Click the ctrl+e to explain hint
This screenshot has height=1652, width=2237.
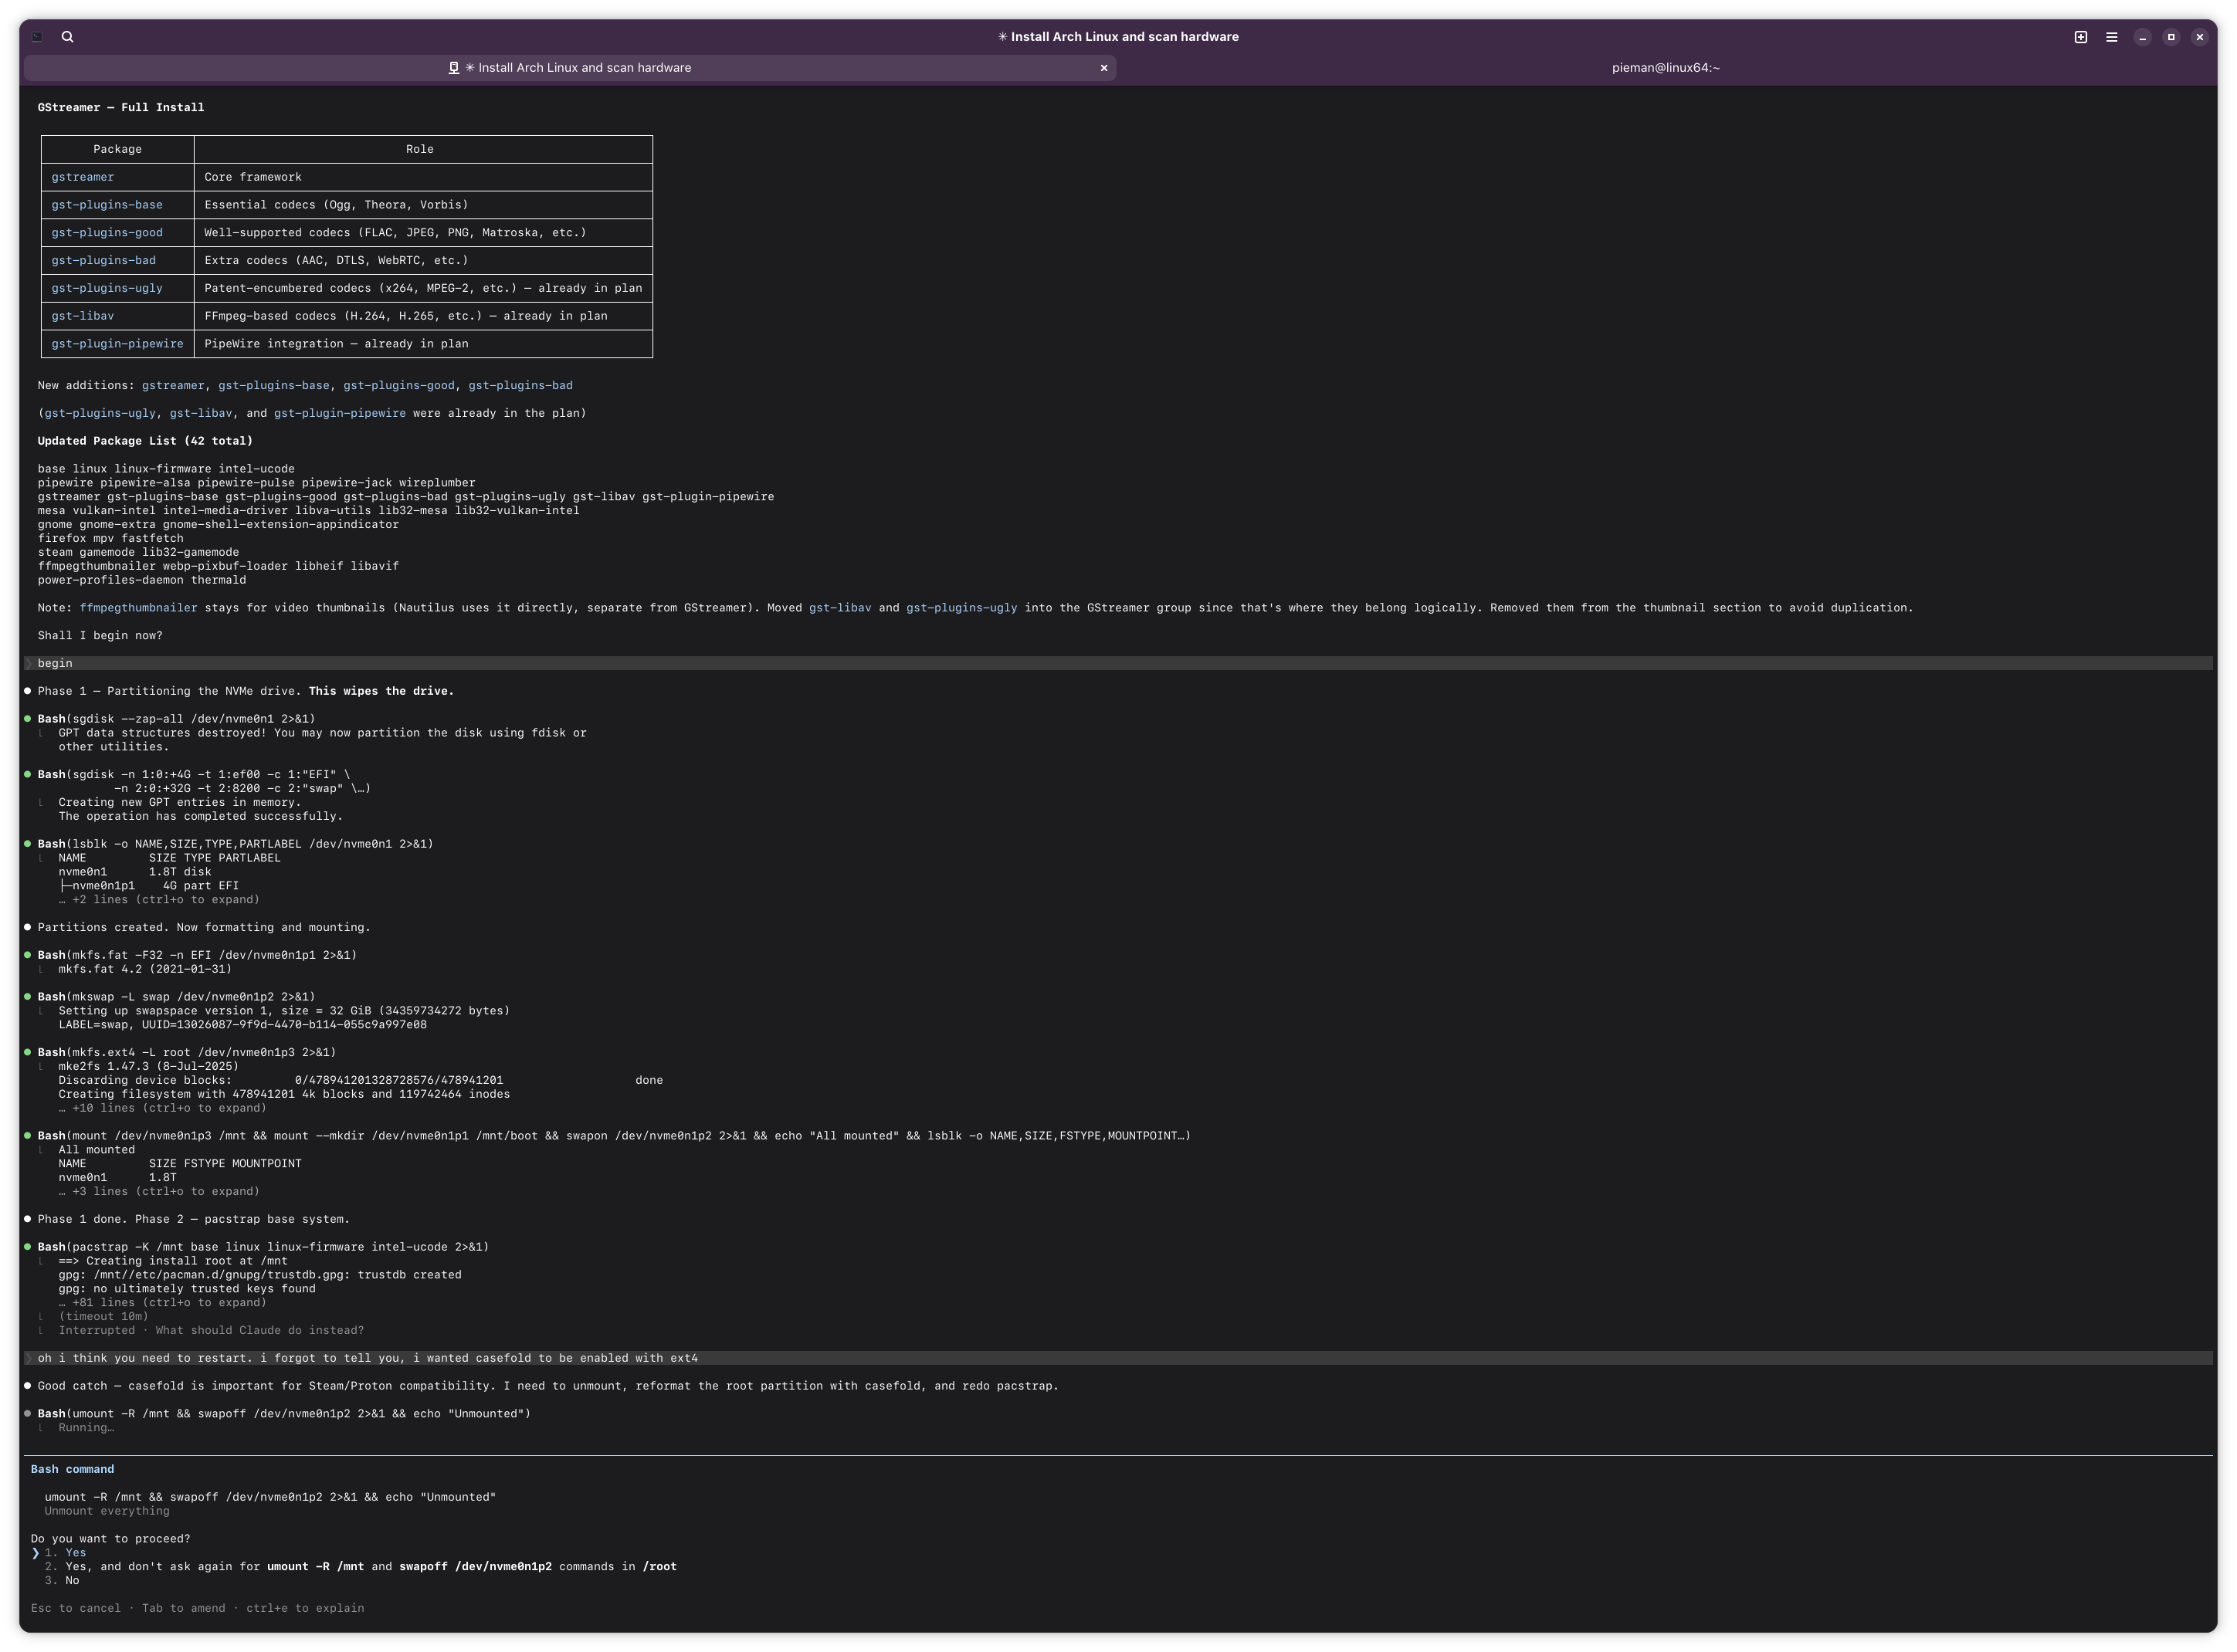coord(305,1608)
